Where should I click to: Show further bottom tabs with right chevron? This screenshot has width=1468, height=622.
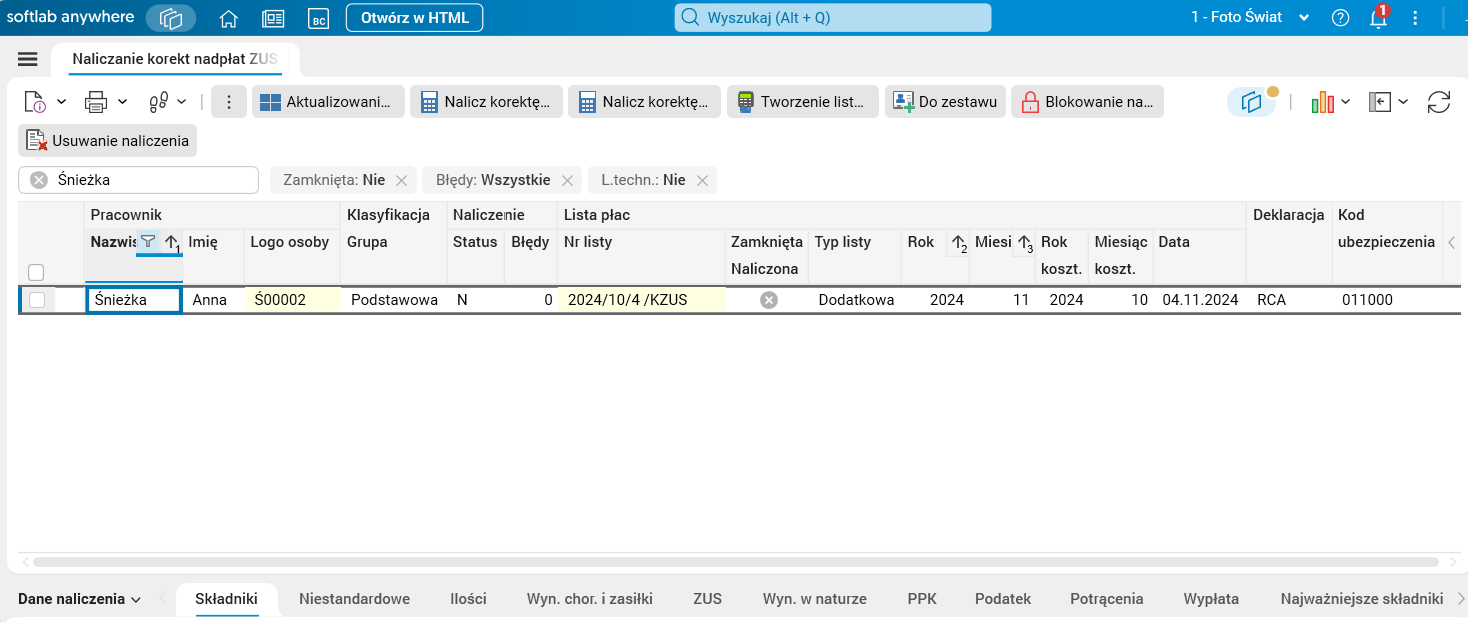[x=1460, y=599]
